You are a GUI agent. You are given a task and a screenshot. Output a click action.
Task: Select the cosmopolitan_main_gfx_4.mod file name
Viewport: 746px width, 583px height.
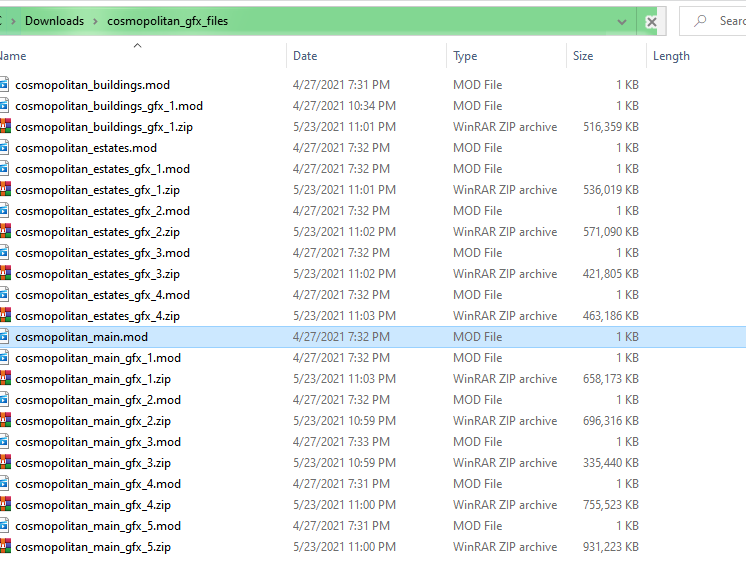click(x=98, y=484)
